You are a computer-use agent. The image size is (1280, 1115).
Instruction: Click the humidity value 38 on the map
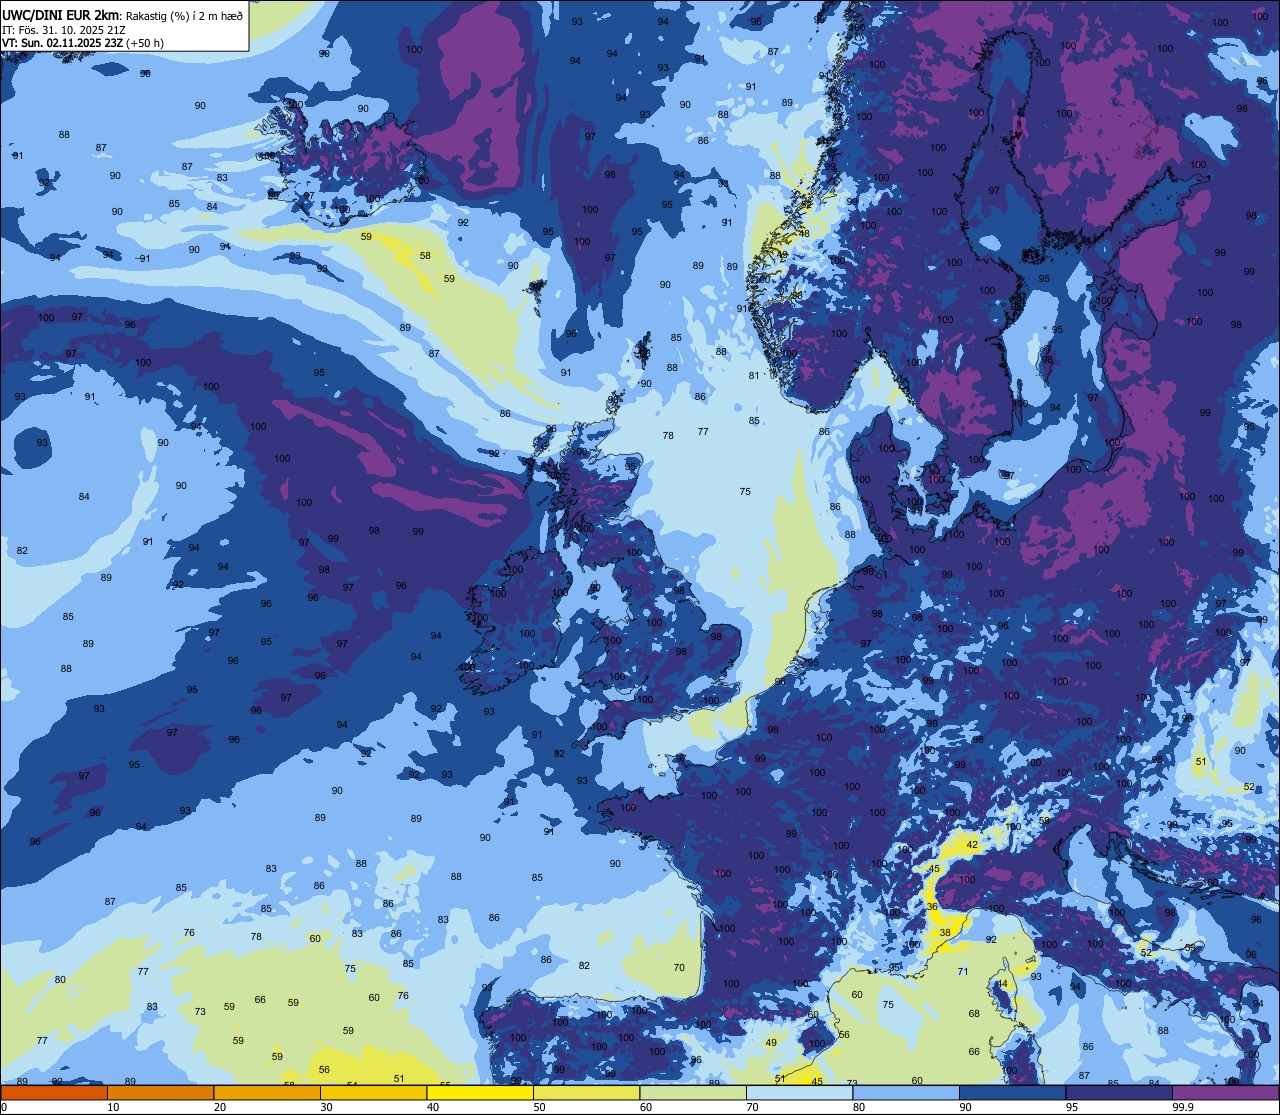945,932
